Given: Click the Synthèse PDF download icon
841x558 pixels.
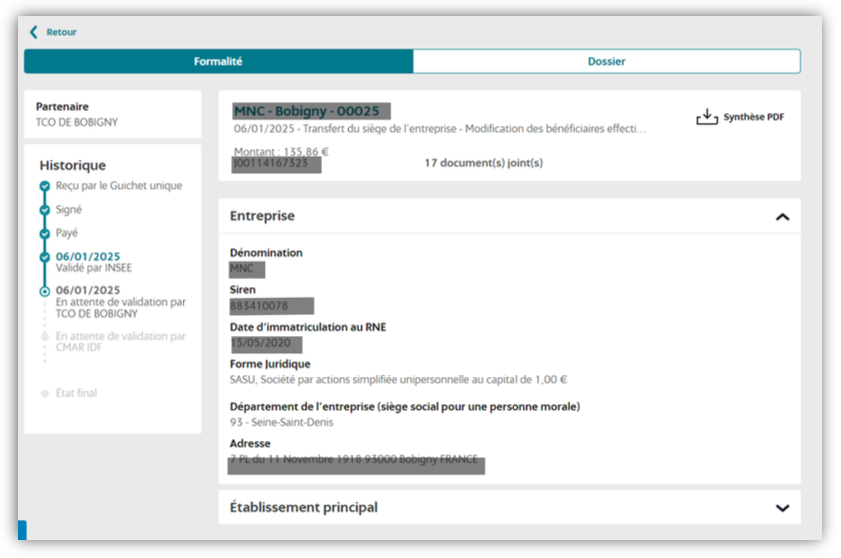Looking at the screenshot, I should coord(707,117).
